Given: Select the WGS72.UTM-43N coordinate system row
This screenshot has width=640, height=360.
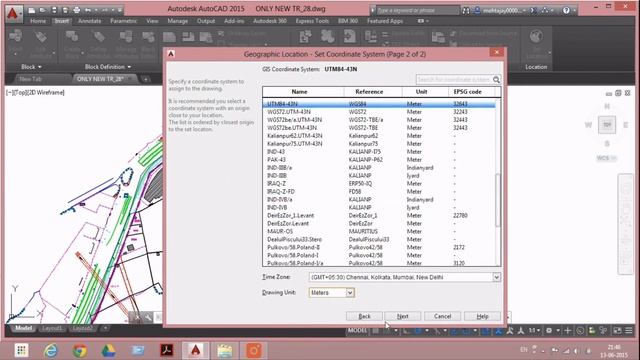Looking at the screenshot, I should pyautogui.click(x=379, y=112).
